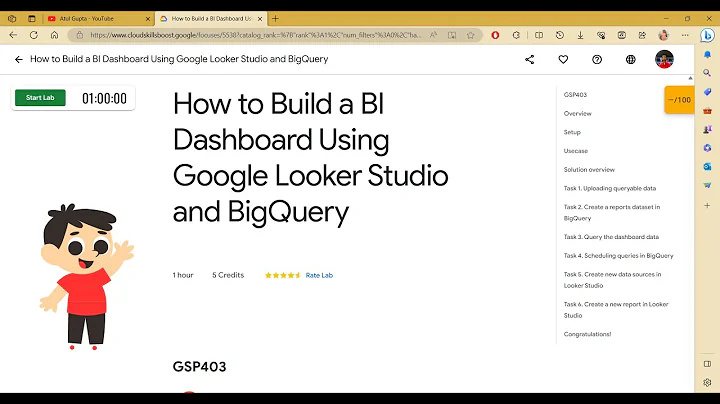Toggle sidebar panel layout icon
Screen dimensions: 720x404
point(707,364)
